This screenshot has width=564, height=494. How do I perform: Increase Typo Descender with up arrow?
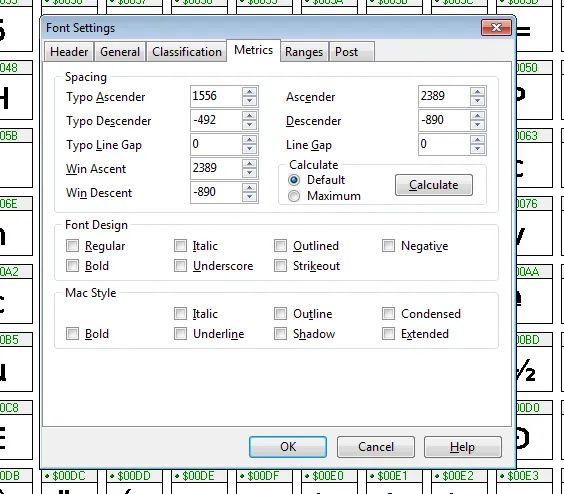249,116
